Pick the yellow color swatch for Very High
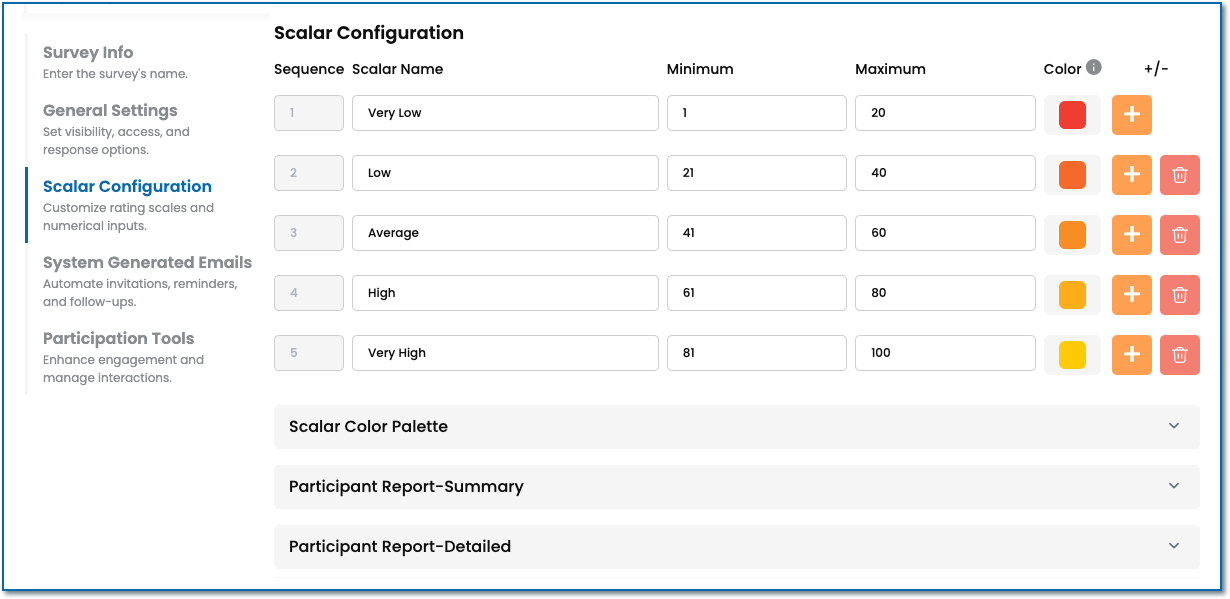This screenshot has width=1230, height=599. coord(1072,354)
